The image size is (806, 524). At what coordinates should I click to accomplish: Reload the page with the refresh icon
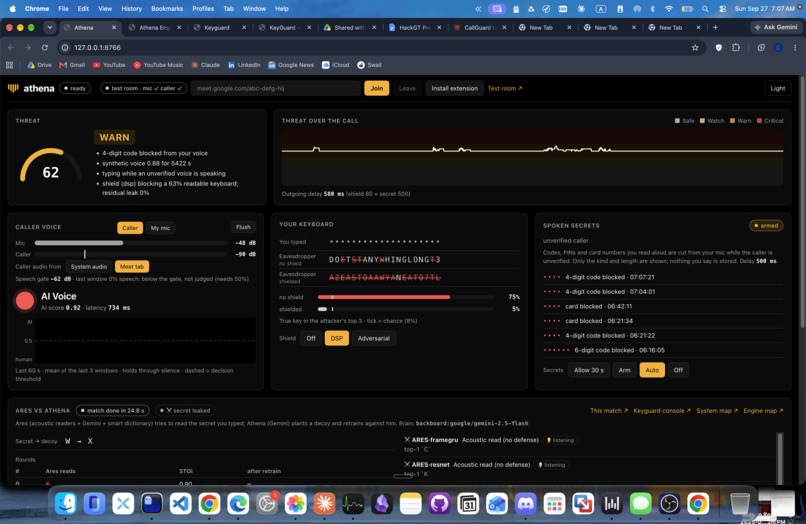(45, 47)
